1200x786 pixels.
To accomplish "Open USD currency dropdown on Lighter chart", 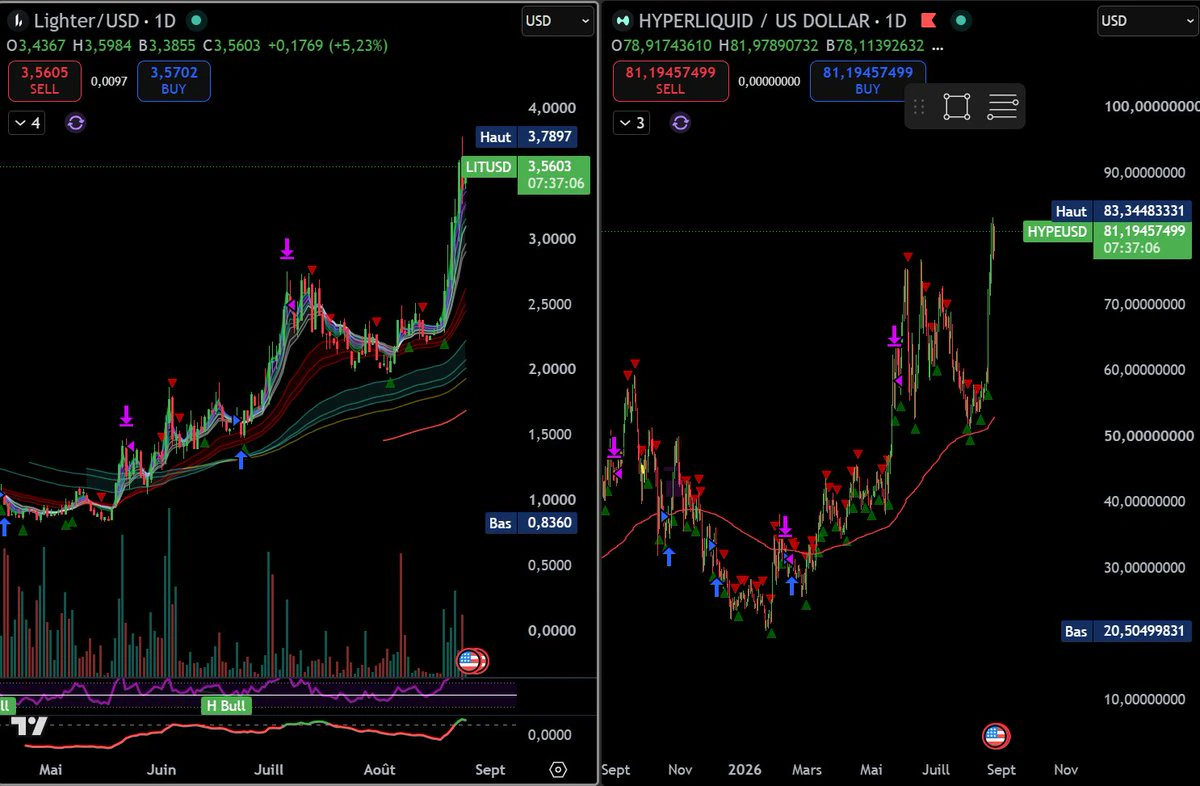I will (x=557, y=20).
